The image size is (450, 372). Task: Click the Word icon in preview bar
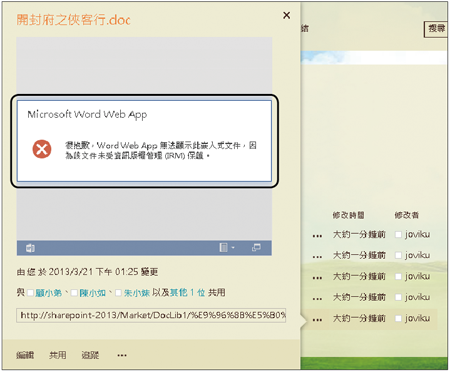click(x=30, y=248)
